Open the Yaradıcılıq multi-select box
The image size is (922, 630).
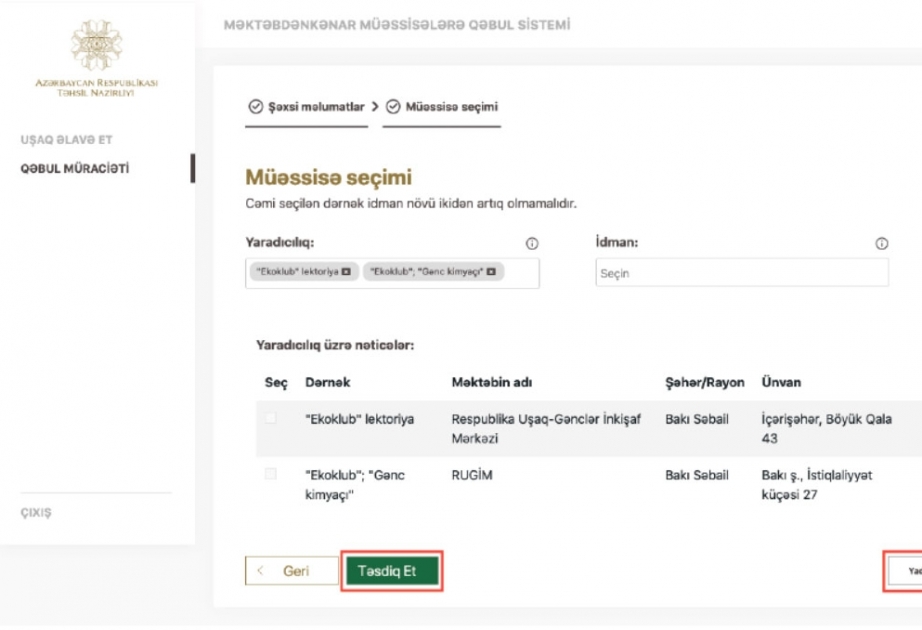pyautogui.click(x=392, y=273)
